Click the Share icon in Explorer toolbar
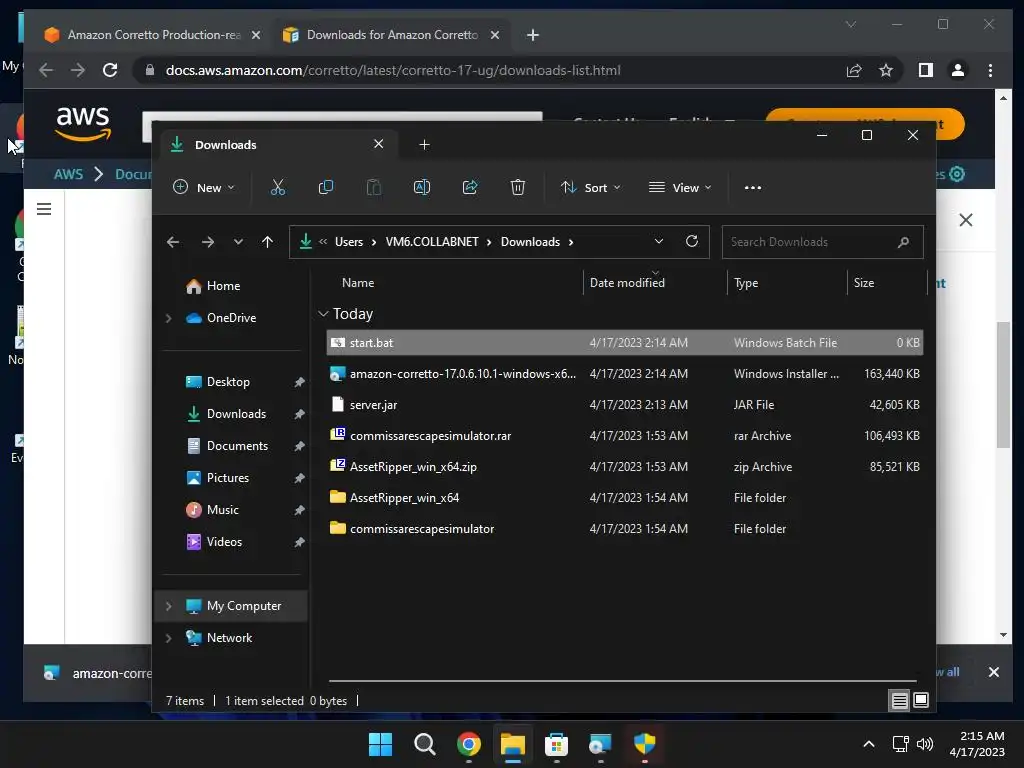Image resolution: width=1024 pixels, height=768 pixels. (x=470, y=187)
